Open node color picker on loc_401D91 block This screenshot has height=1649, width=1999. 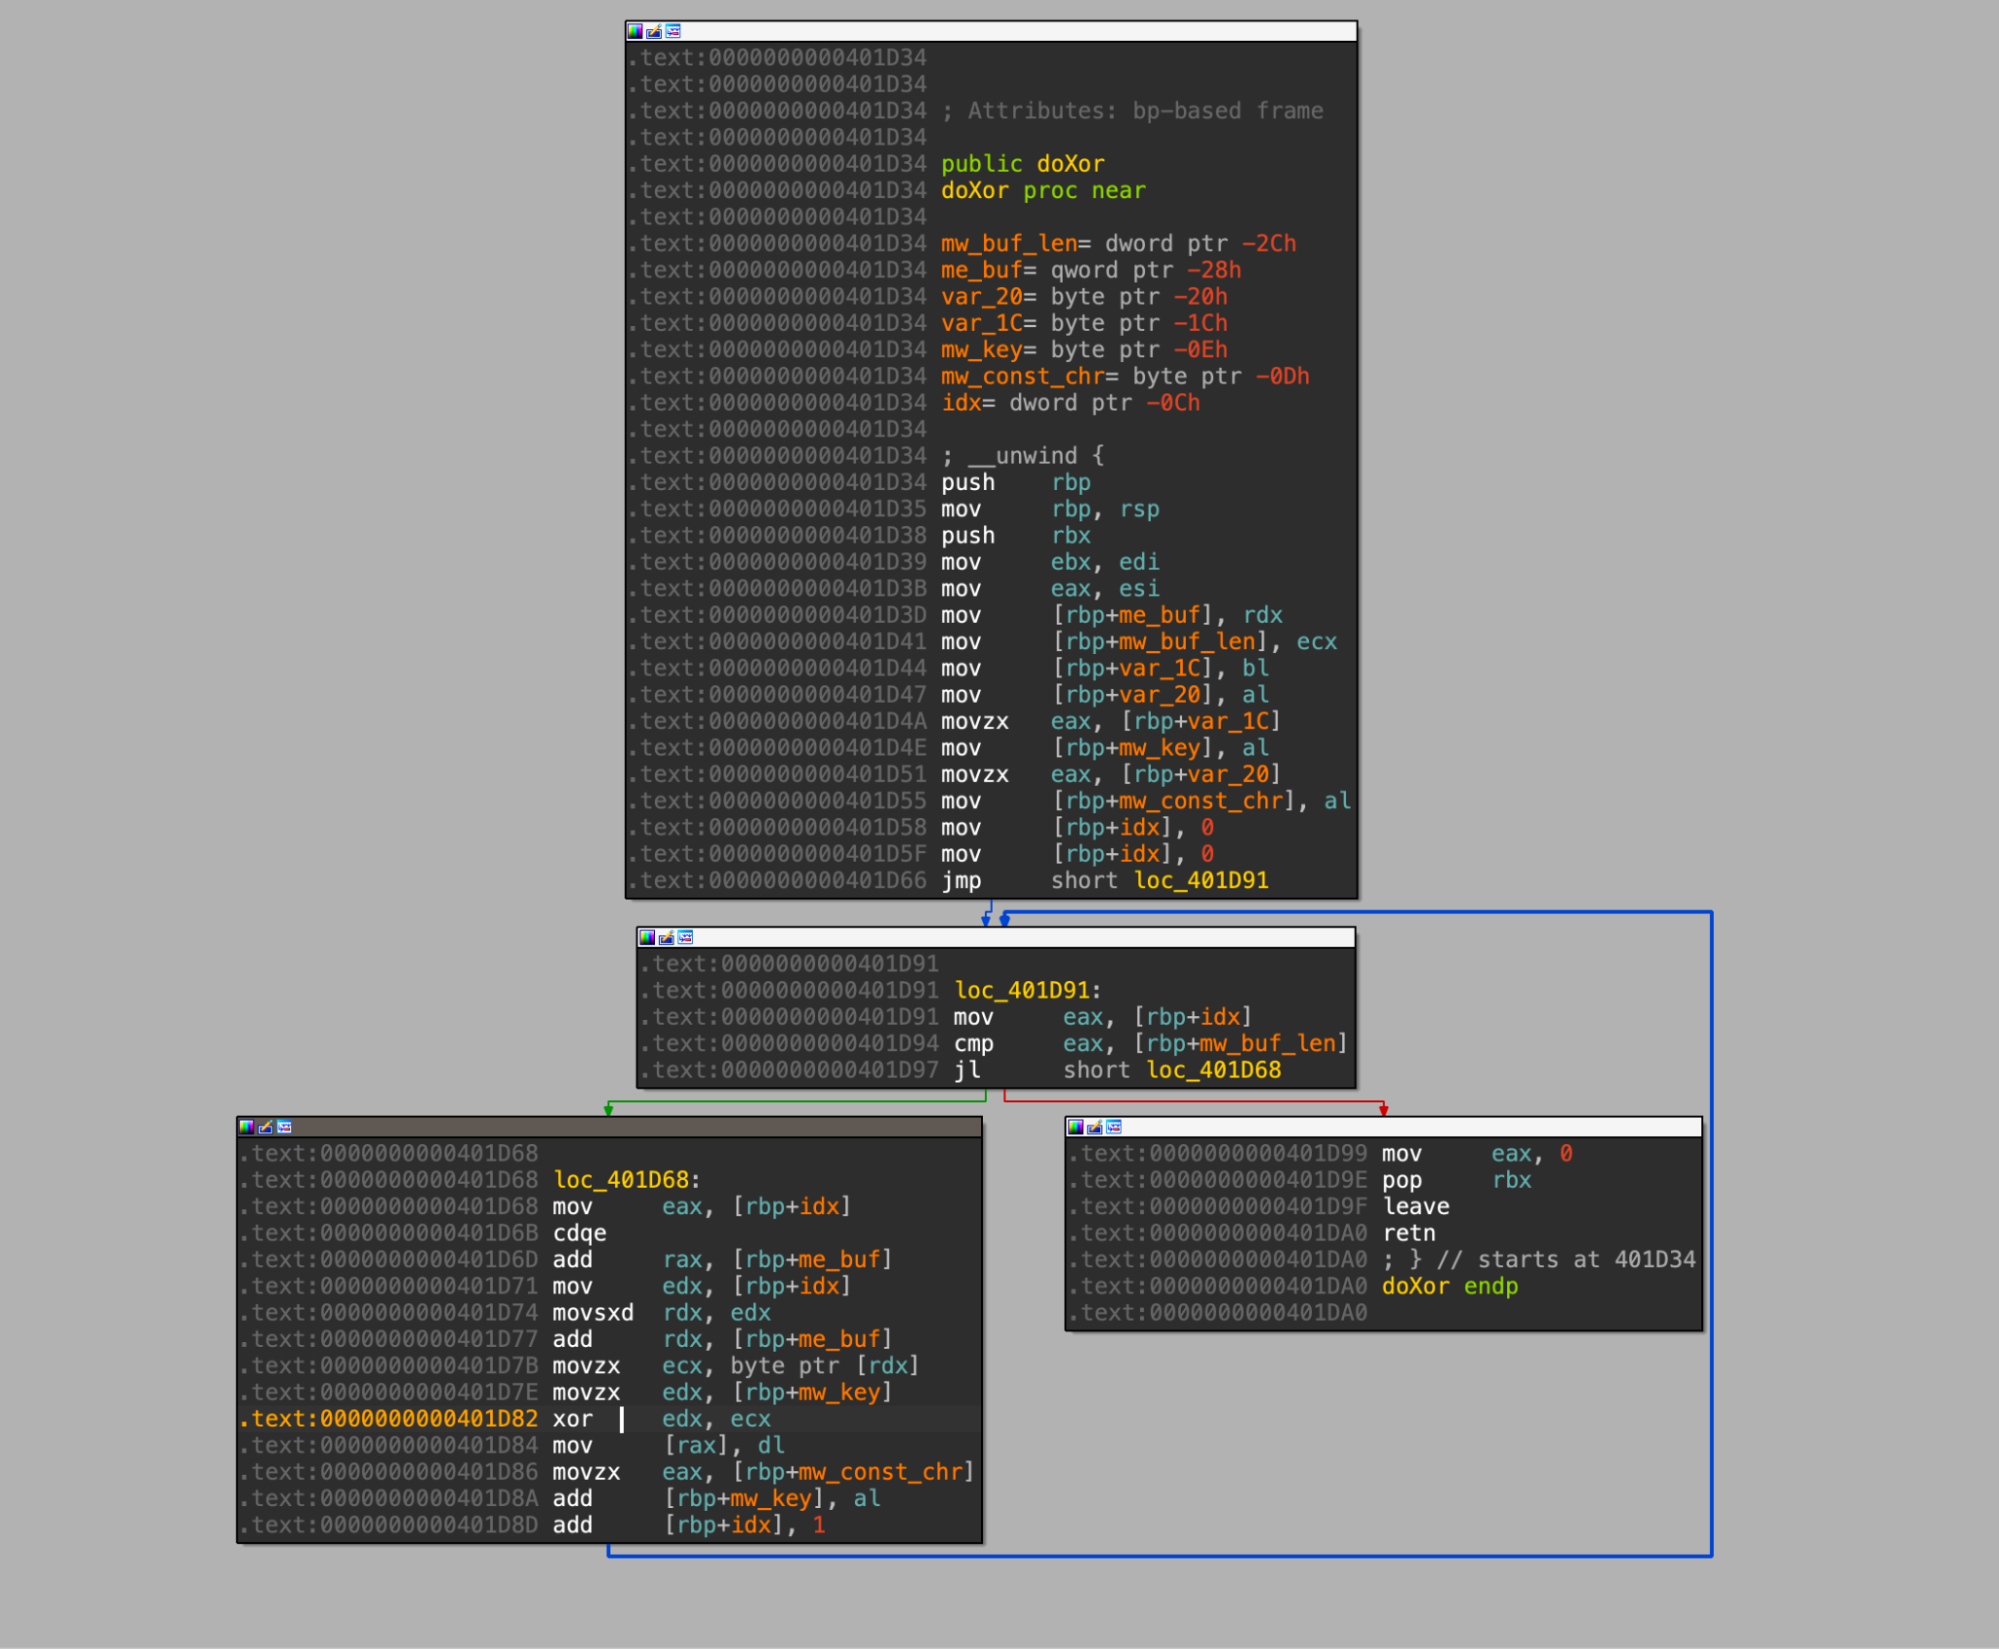pos(647,937)
